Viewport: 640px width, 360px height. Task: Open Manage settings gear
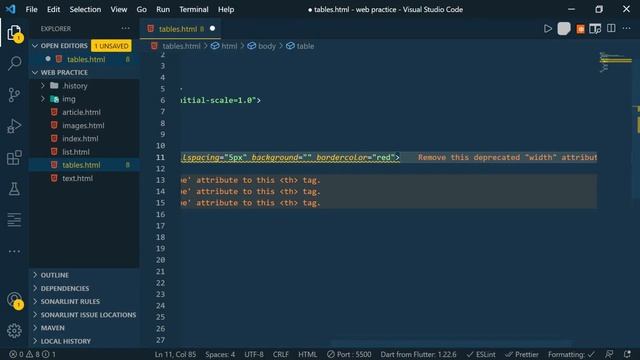[14, 331]
